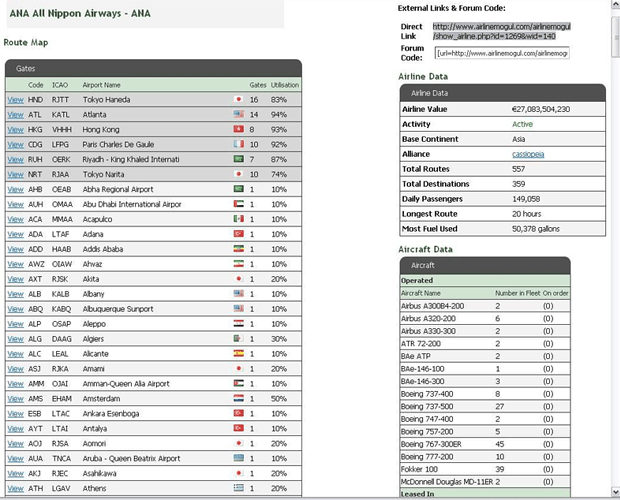This screenshot has width=620, height=500.
Task: Click the Japan flag in Akita row
Action: point(238,279)
